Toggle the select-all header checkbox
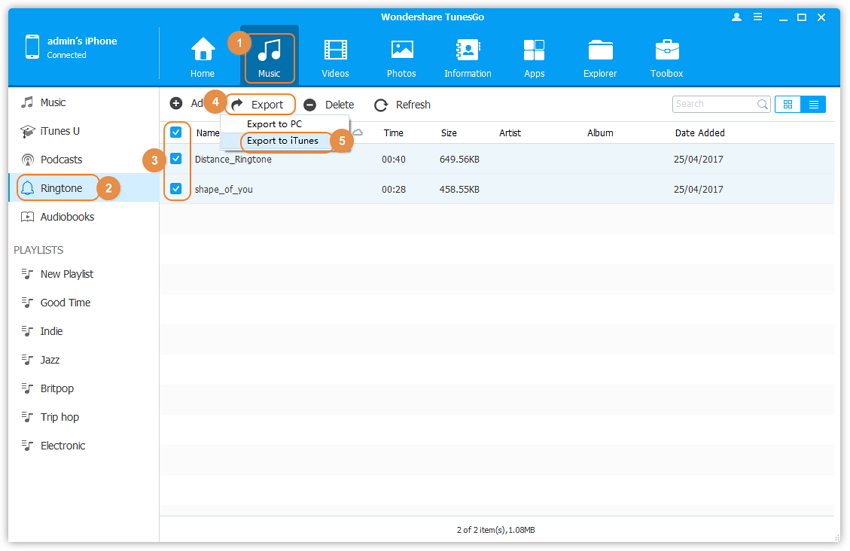The height and width of the screenshot is (551, 850). (176, 132)
